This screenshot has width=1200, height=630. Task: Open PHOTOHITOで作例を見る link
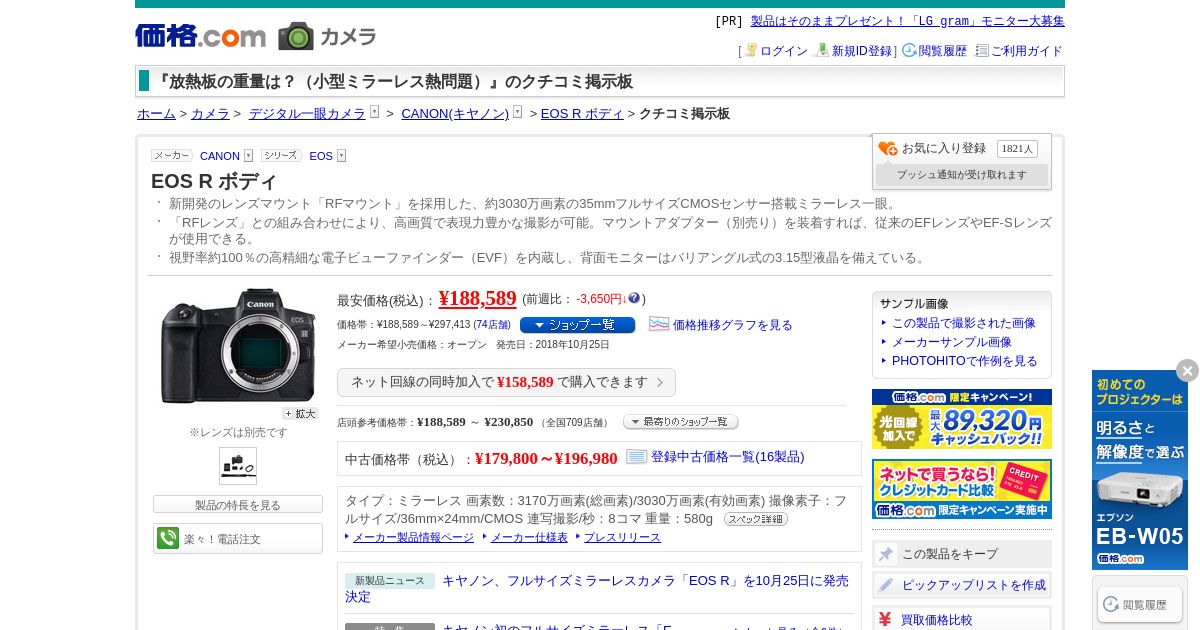tap(965, 361)
